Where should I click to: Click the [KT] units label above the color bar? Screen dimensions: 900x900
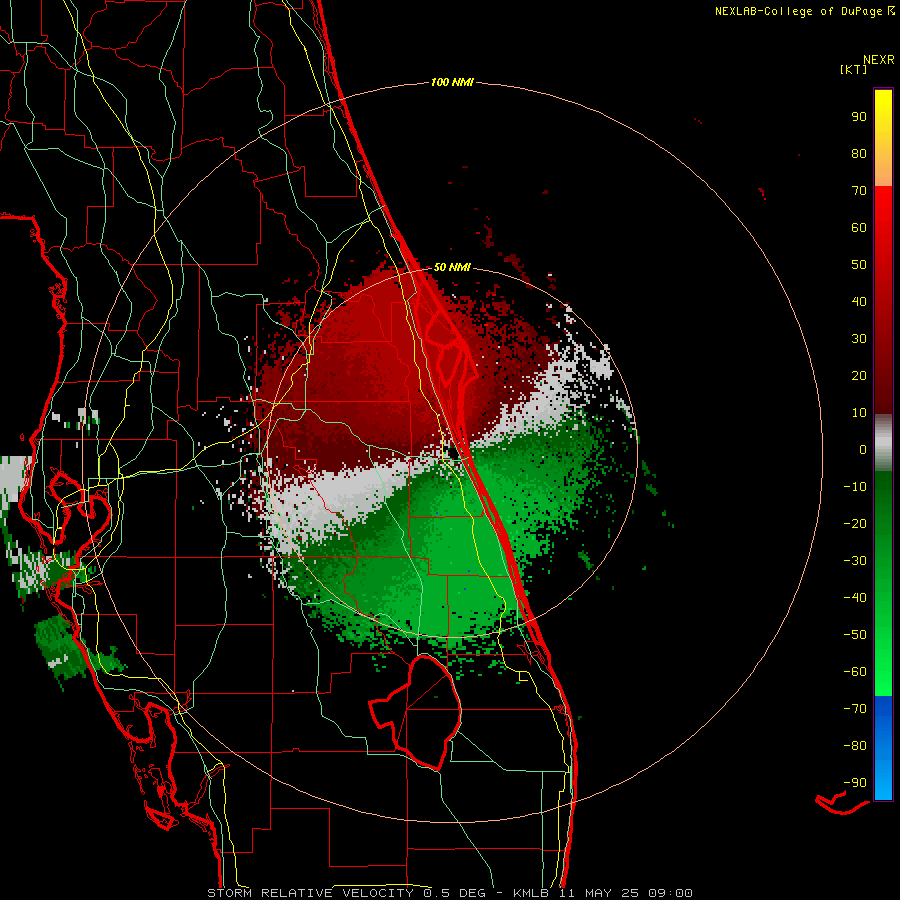[853, 69]
